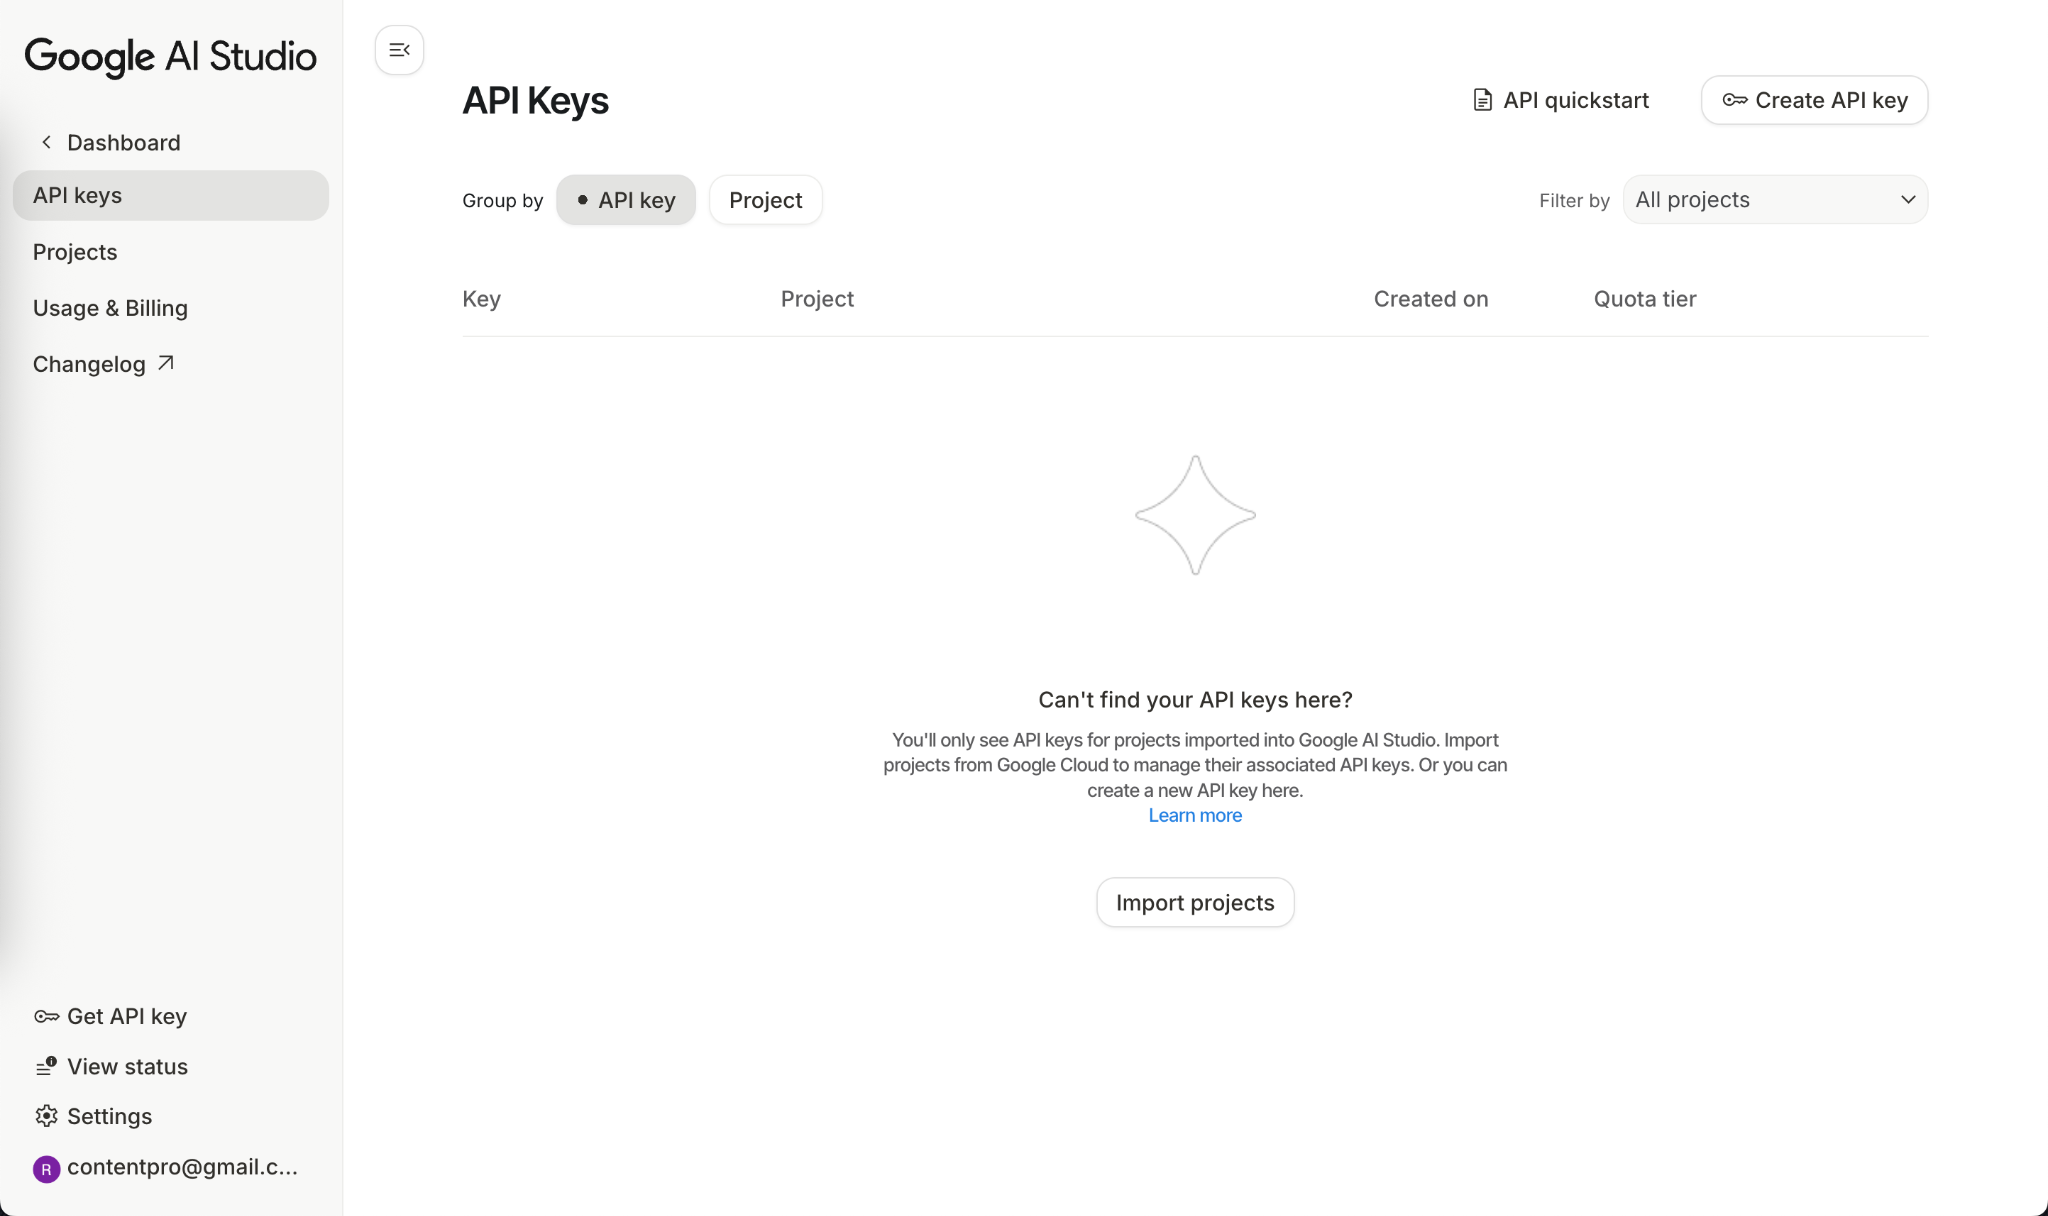Open the Usage & Billing section
Image resolution: width=2048 pixels, height=1216 pixels.
tap(110, 308)
